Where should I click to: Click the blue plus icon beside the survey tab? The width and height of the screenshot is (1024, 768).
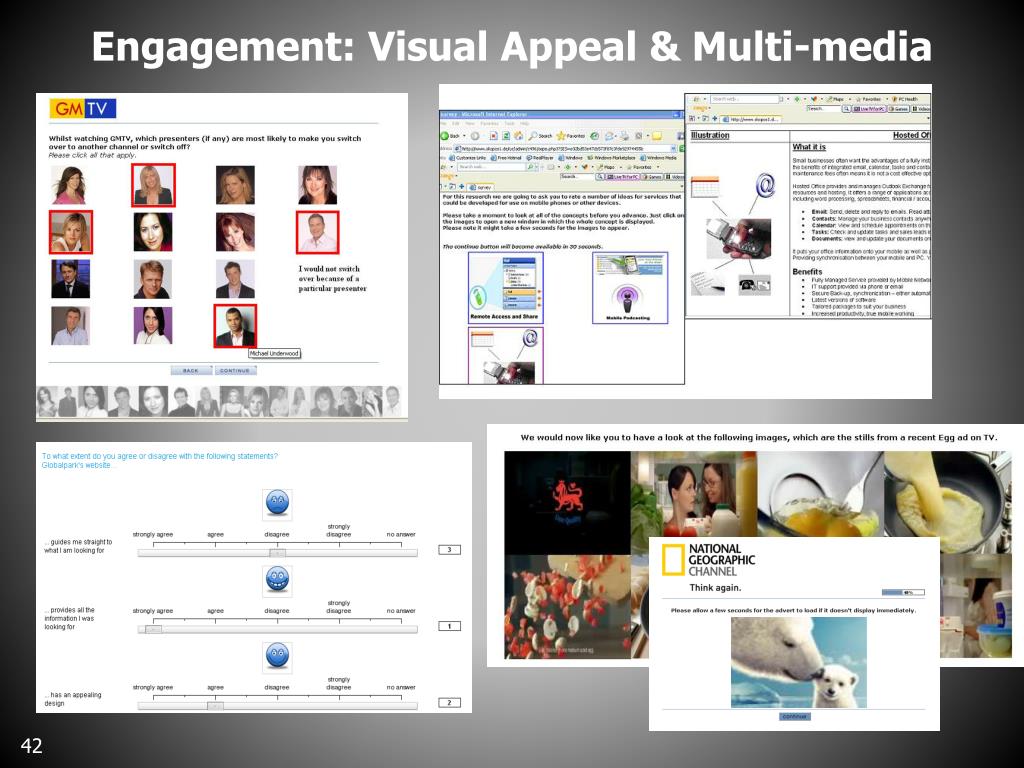click(x=462, y=186)
